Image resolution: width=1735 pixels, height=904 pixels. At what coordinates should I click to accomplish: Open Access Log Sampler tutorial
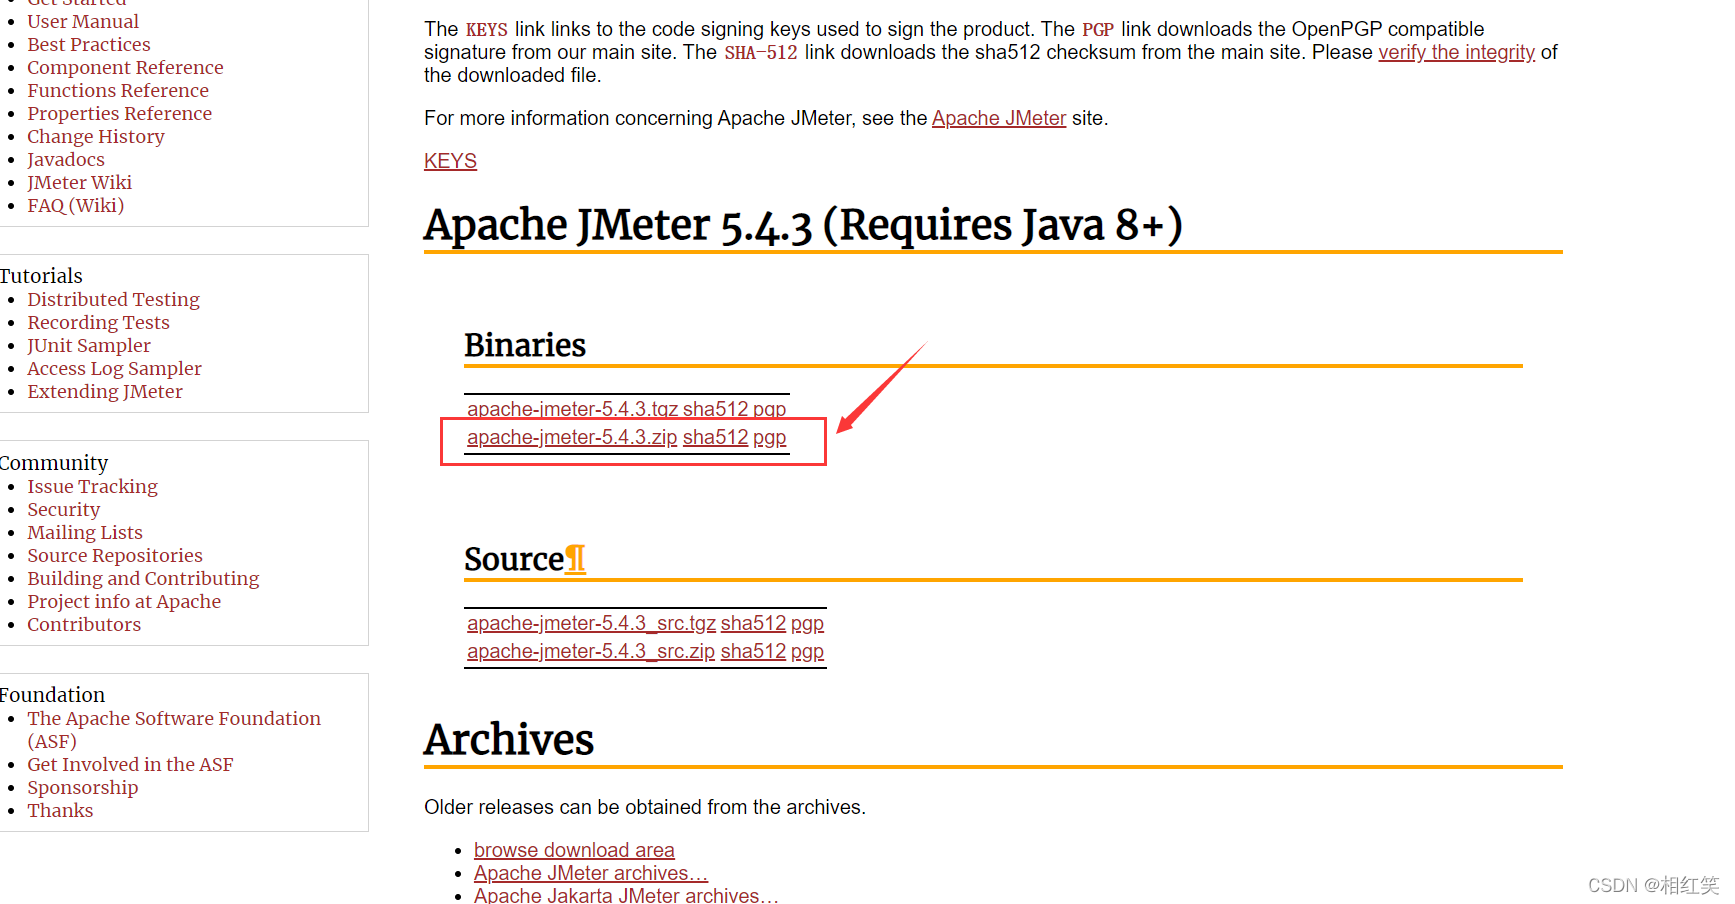click(114, 368)
